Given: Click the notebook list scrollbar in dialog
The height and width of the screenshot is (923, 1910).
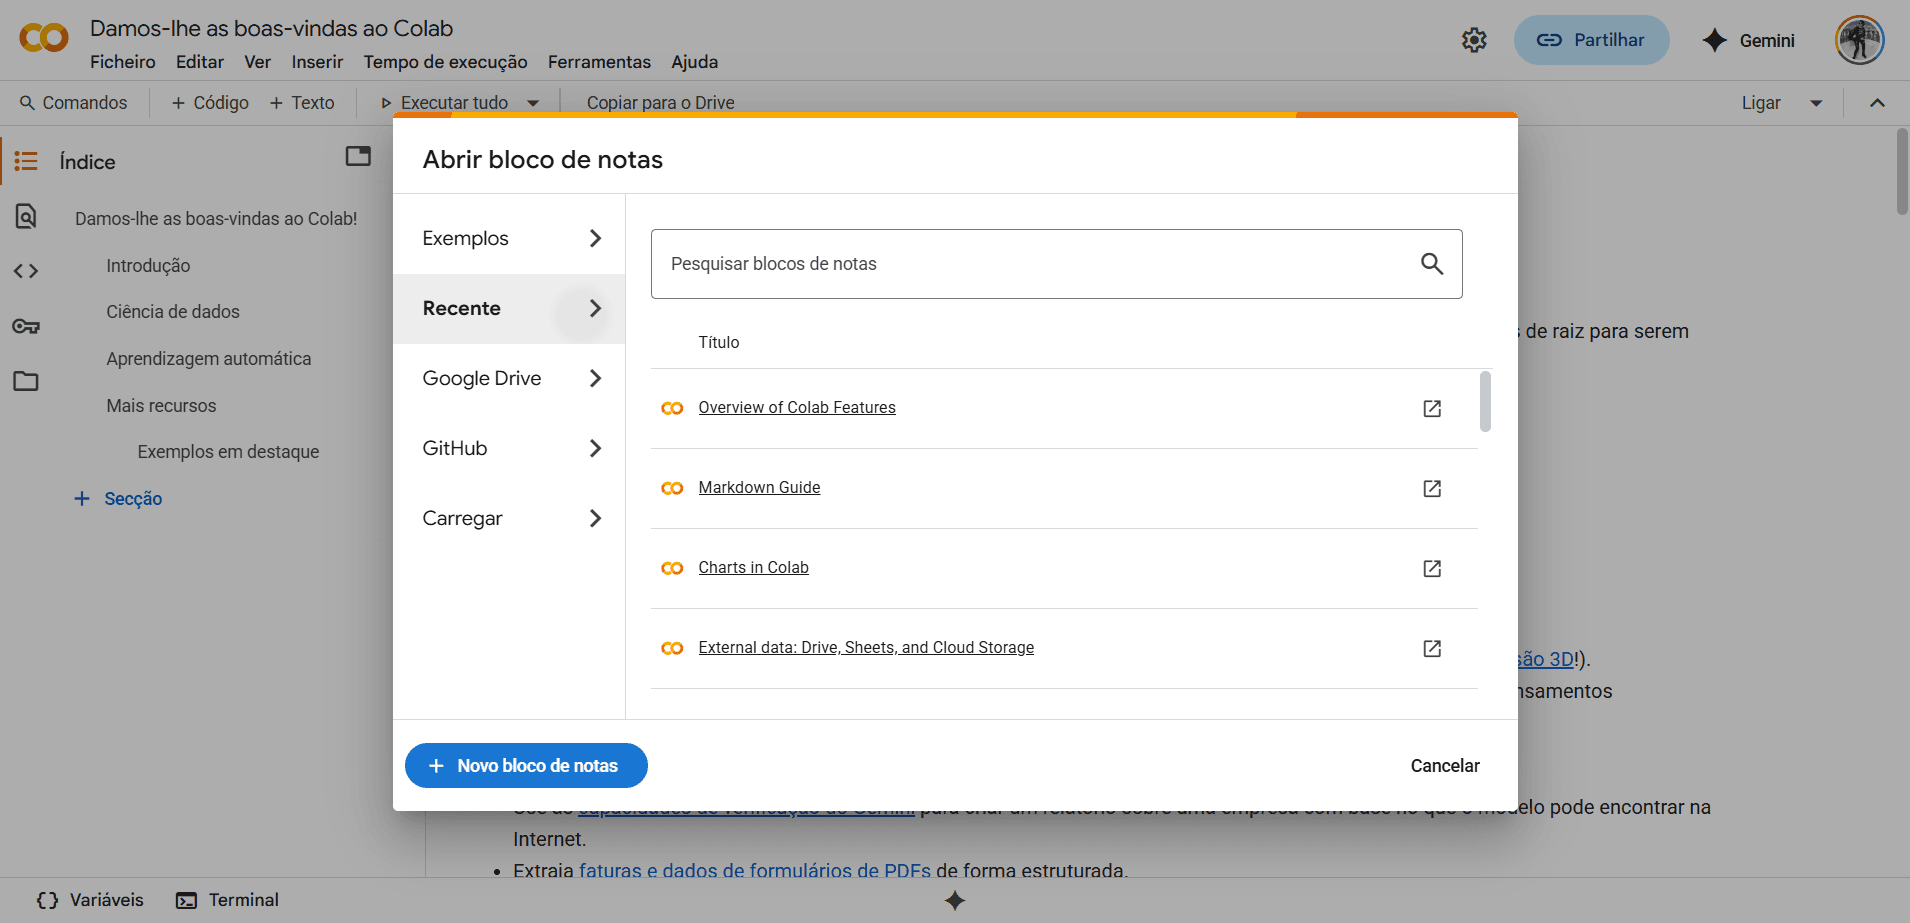Looking at the screenshot, I should coord(1485,401).
